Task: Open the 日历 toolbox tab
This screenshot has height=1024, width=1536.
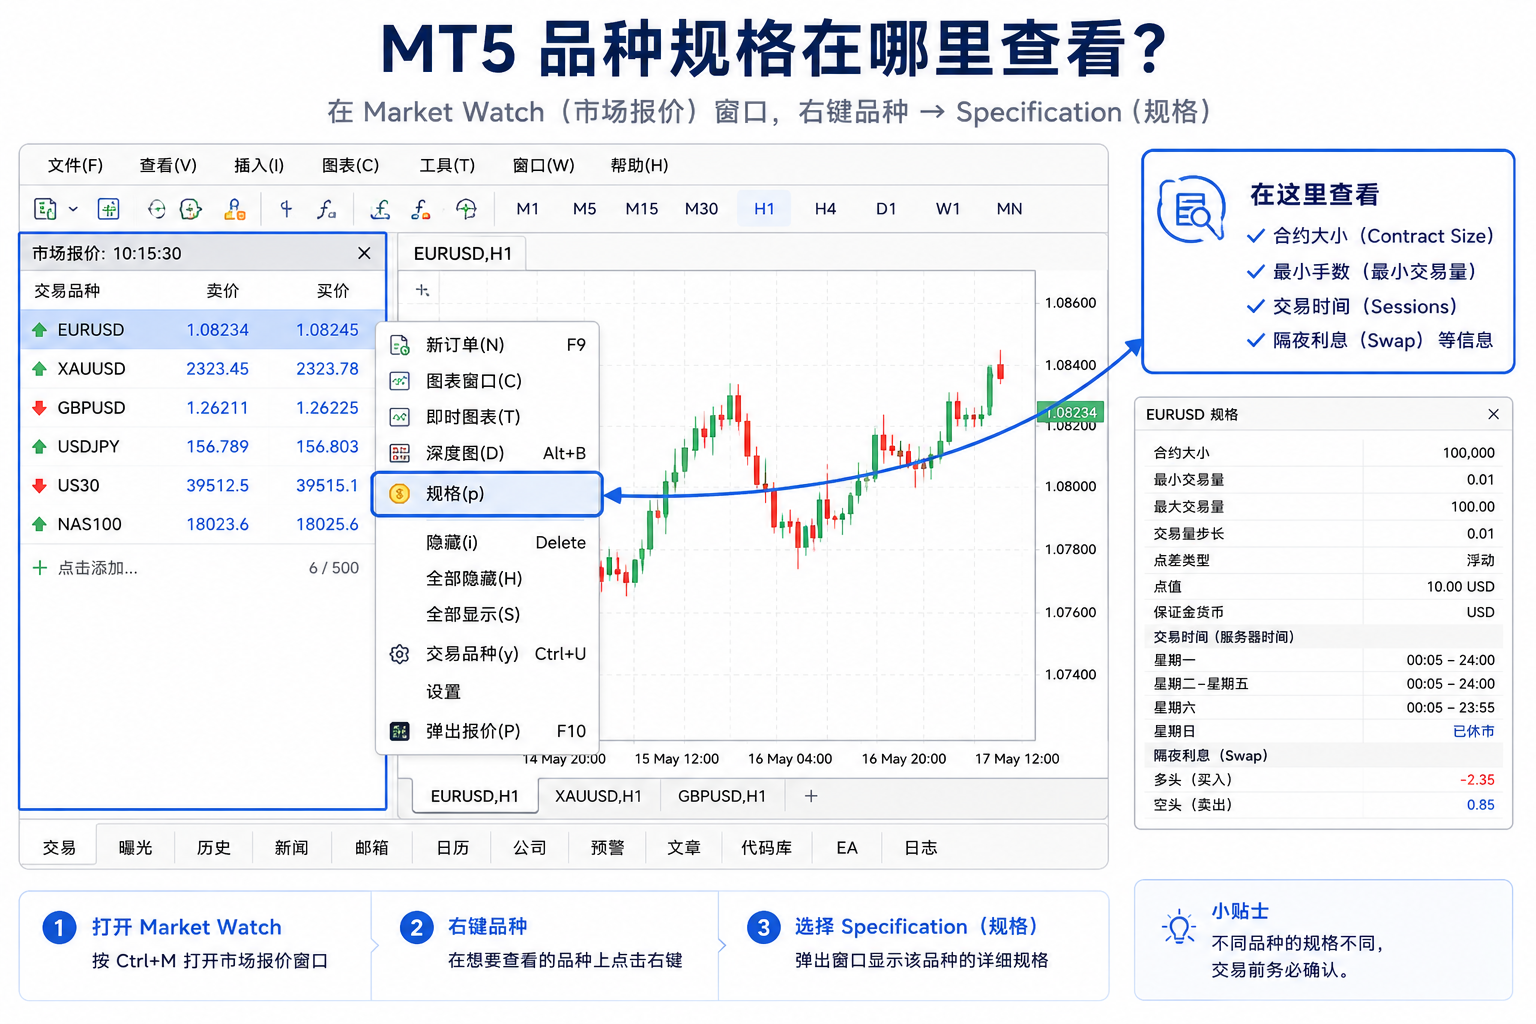Action: click(x=452, y=848)
